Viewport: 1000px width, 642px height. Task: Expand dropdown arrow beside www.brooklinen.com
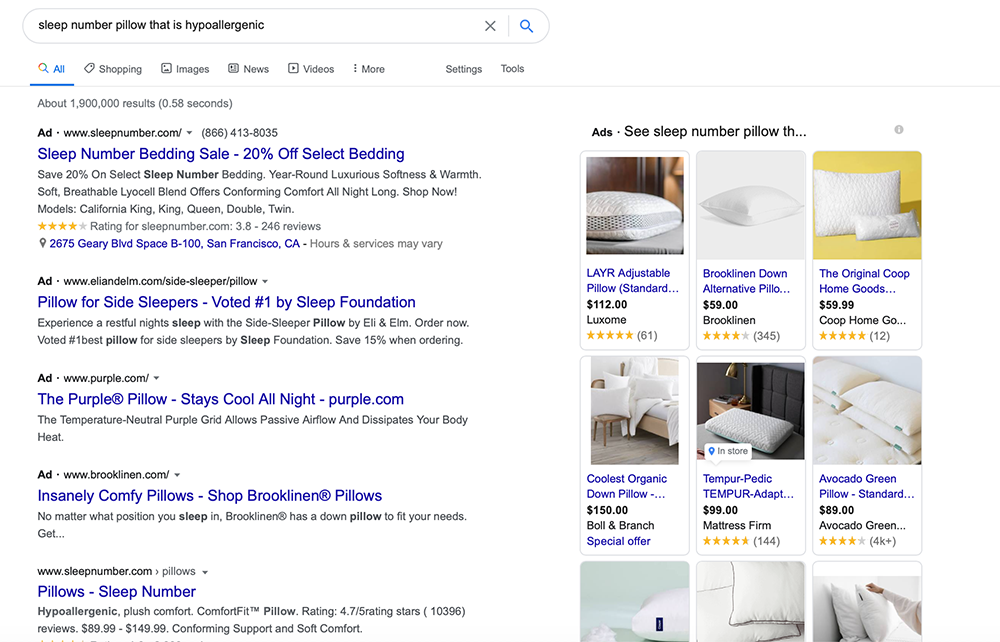point(177,475)
